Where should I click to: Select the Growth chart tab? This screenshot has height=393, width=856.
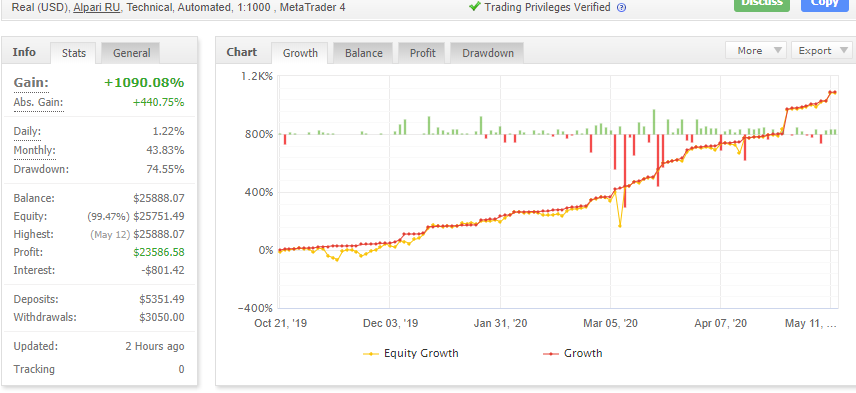coord(300,53)
